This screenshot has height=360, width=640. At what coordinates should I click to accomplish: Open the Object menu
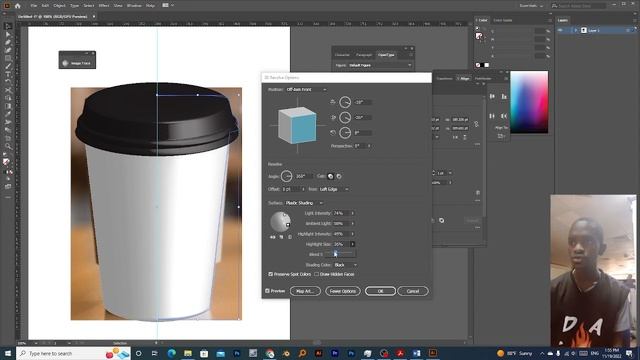[59, 6]
